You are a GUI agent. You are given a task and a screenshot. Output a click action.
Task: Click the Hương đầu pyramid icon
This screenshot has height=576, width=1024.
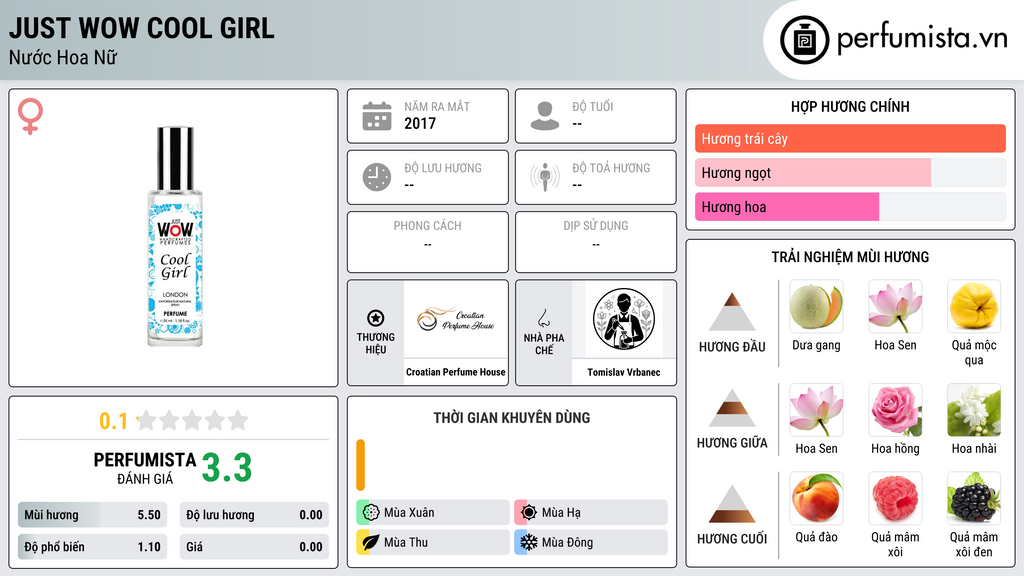point(732,312)
